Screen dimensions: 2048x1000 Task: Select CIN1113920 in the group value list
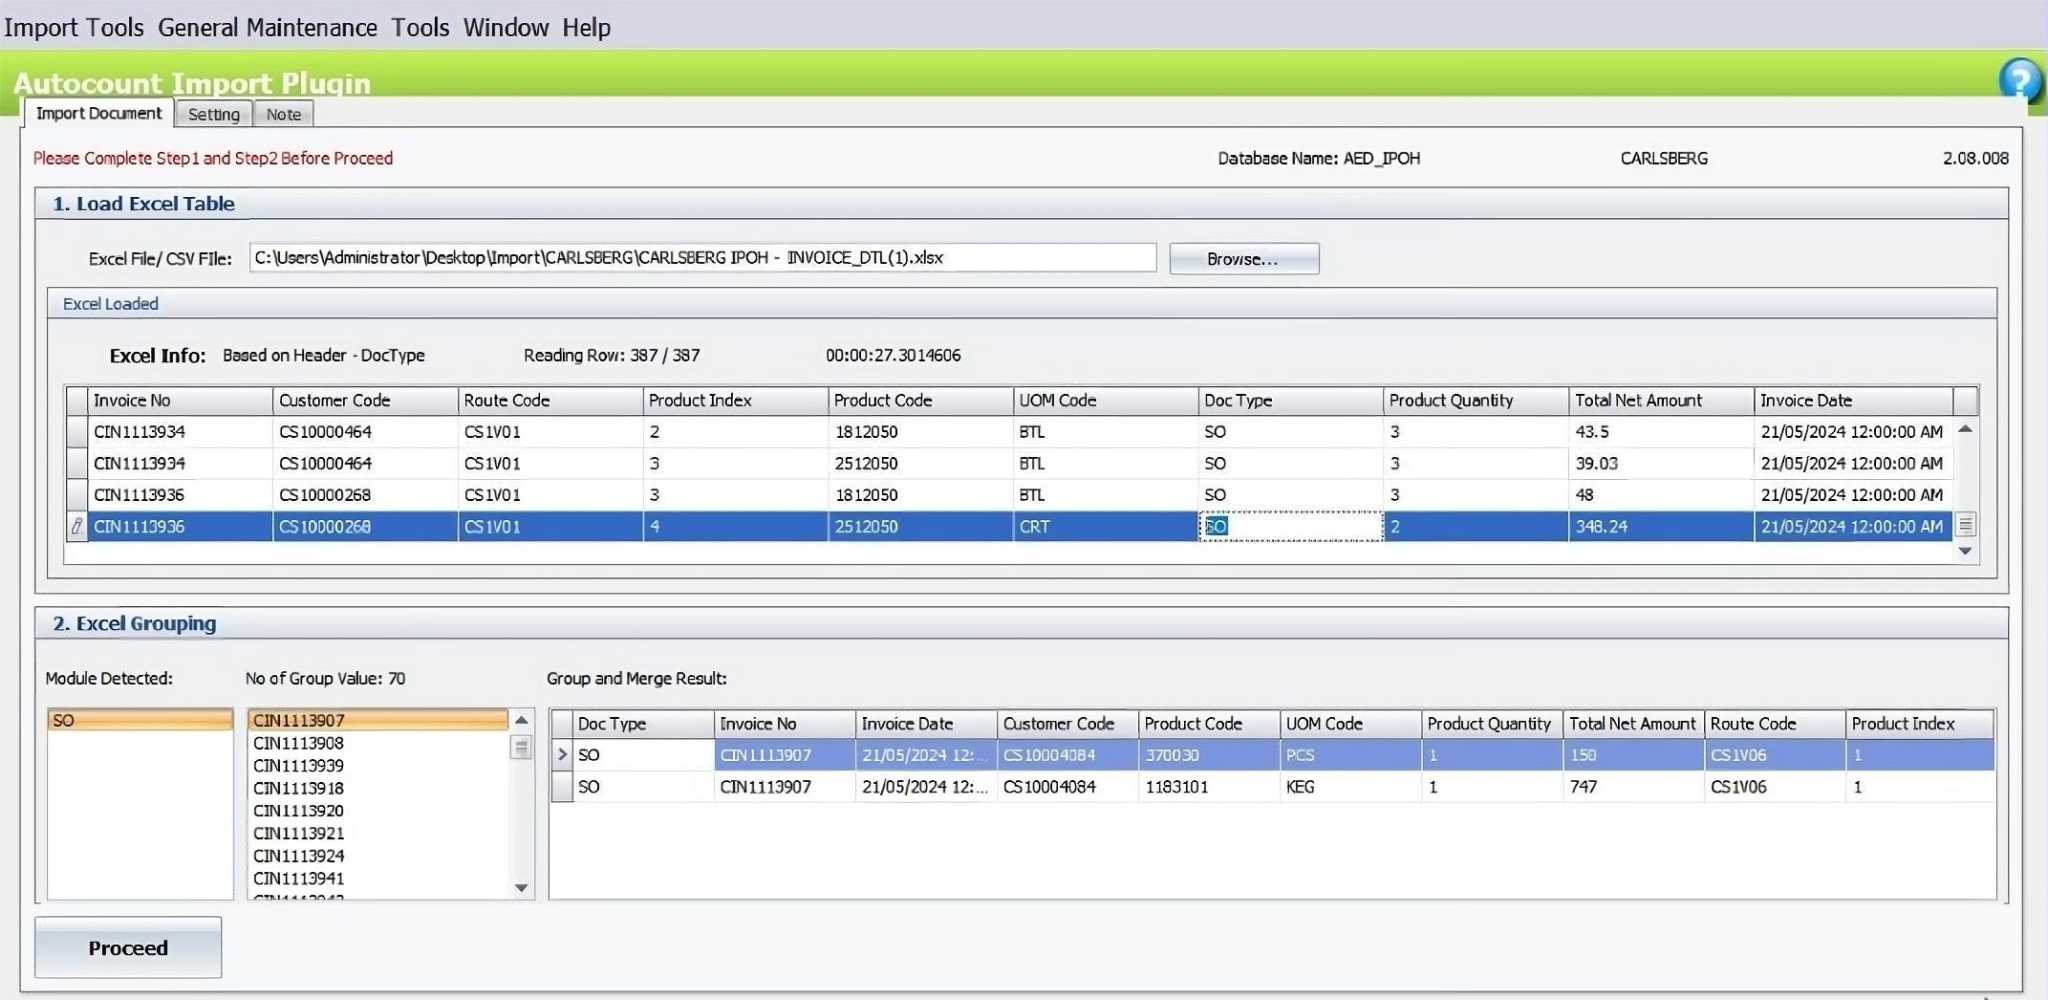tap(378, 811)
